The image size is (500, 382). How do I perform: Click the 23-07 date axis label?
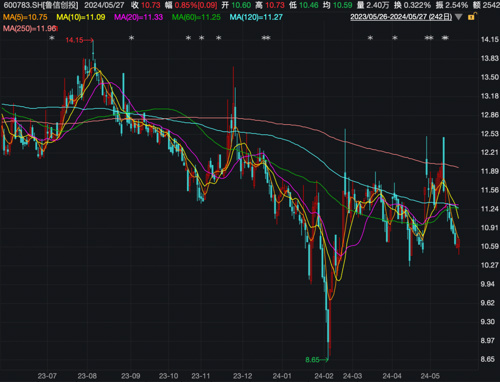[x=47, y=376]
